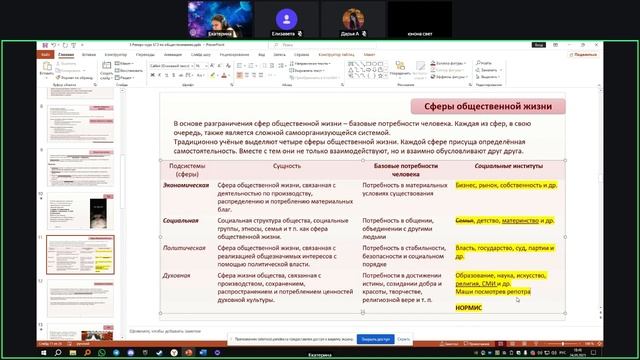Click the bulleted list icon
The image size is (640, 360).
[x=240, y=65]
